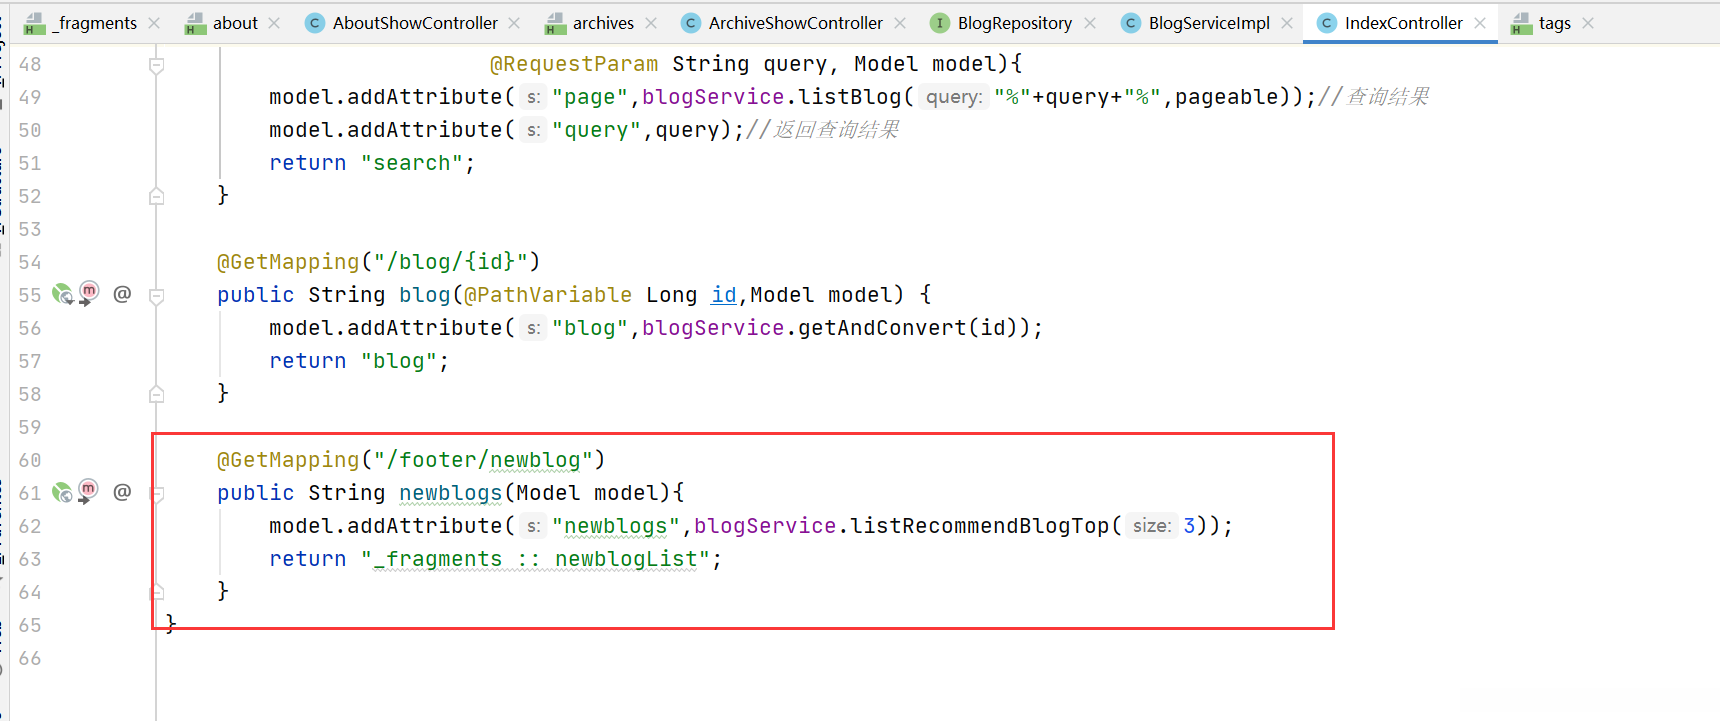Close the tags tab

pyautogui.click(x=1588, y=23)
